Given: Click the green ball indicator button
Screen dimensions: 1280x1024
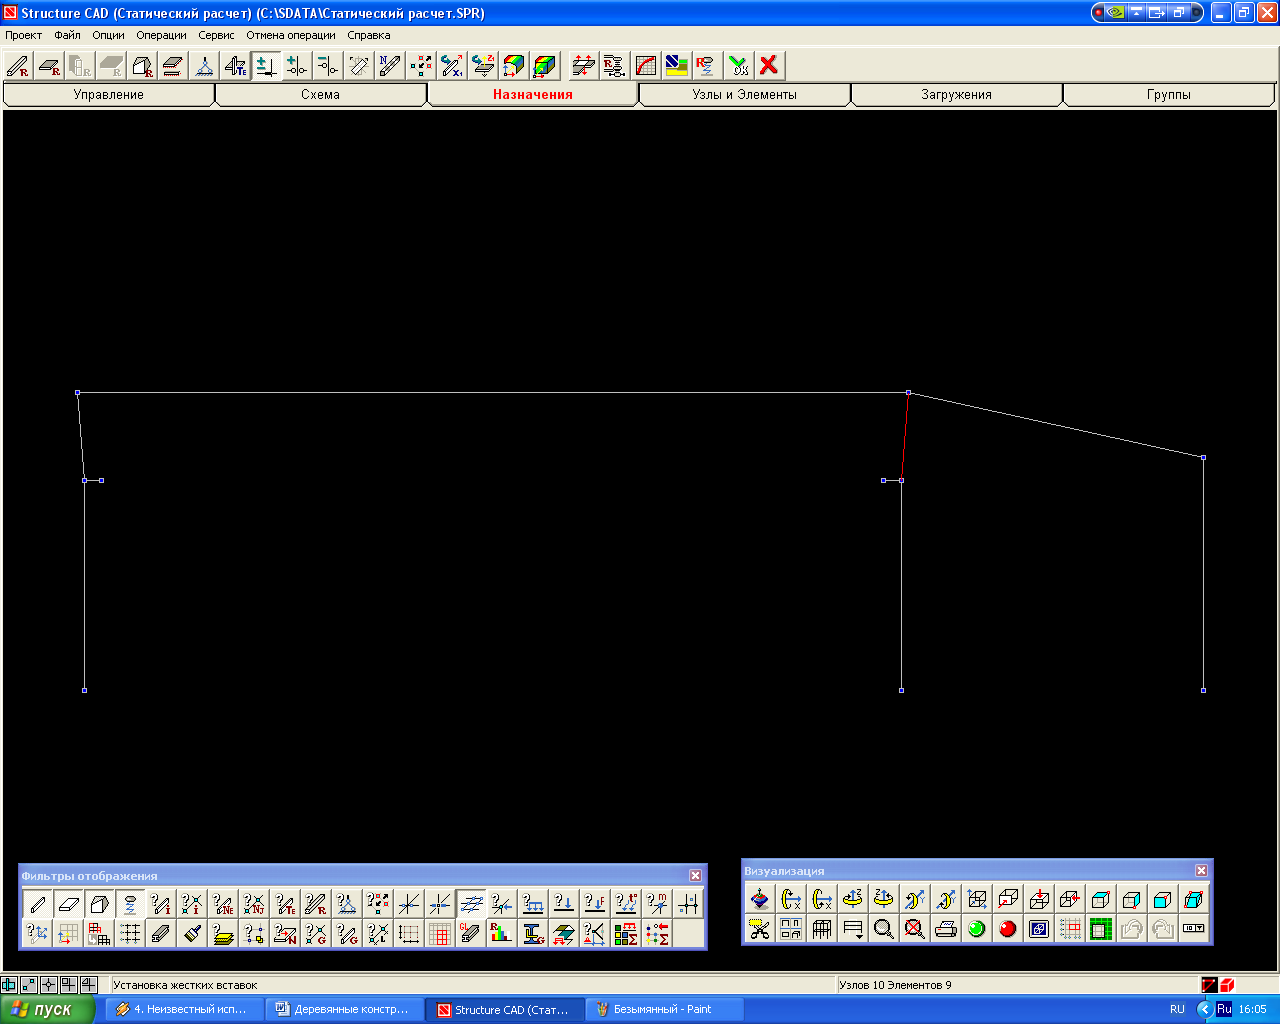Looking at the screenshot, I should point(977,929).
